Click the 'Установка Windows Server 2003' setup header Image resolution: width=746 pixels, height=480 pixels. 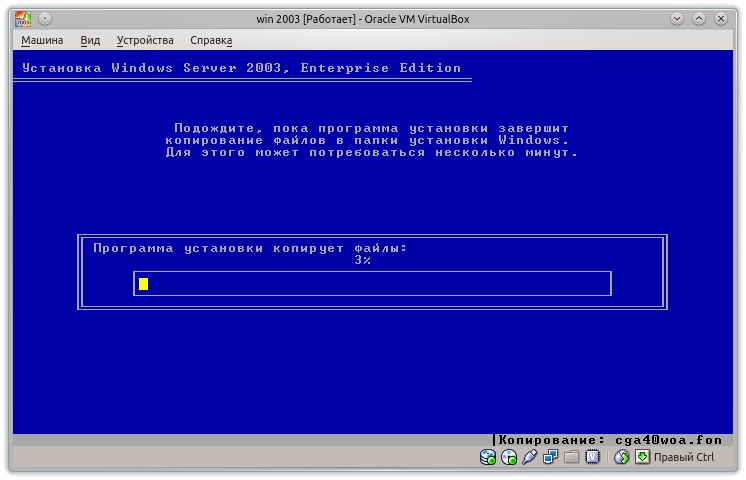click(x=242, y=68)
